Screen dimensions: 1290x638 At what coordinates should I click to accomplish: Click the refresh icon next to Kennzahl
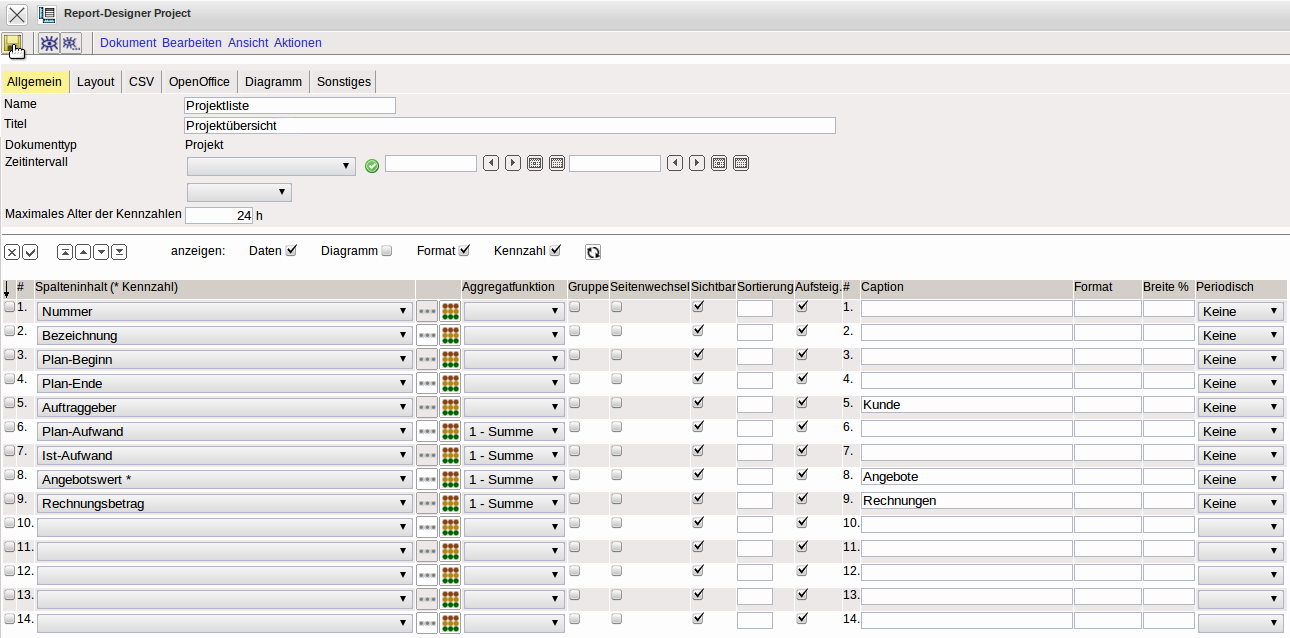[593, 252]
